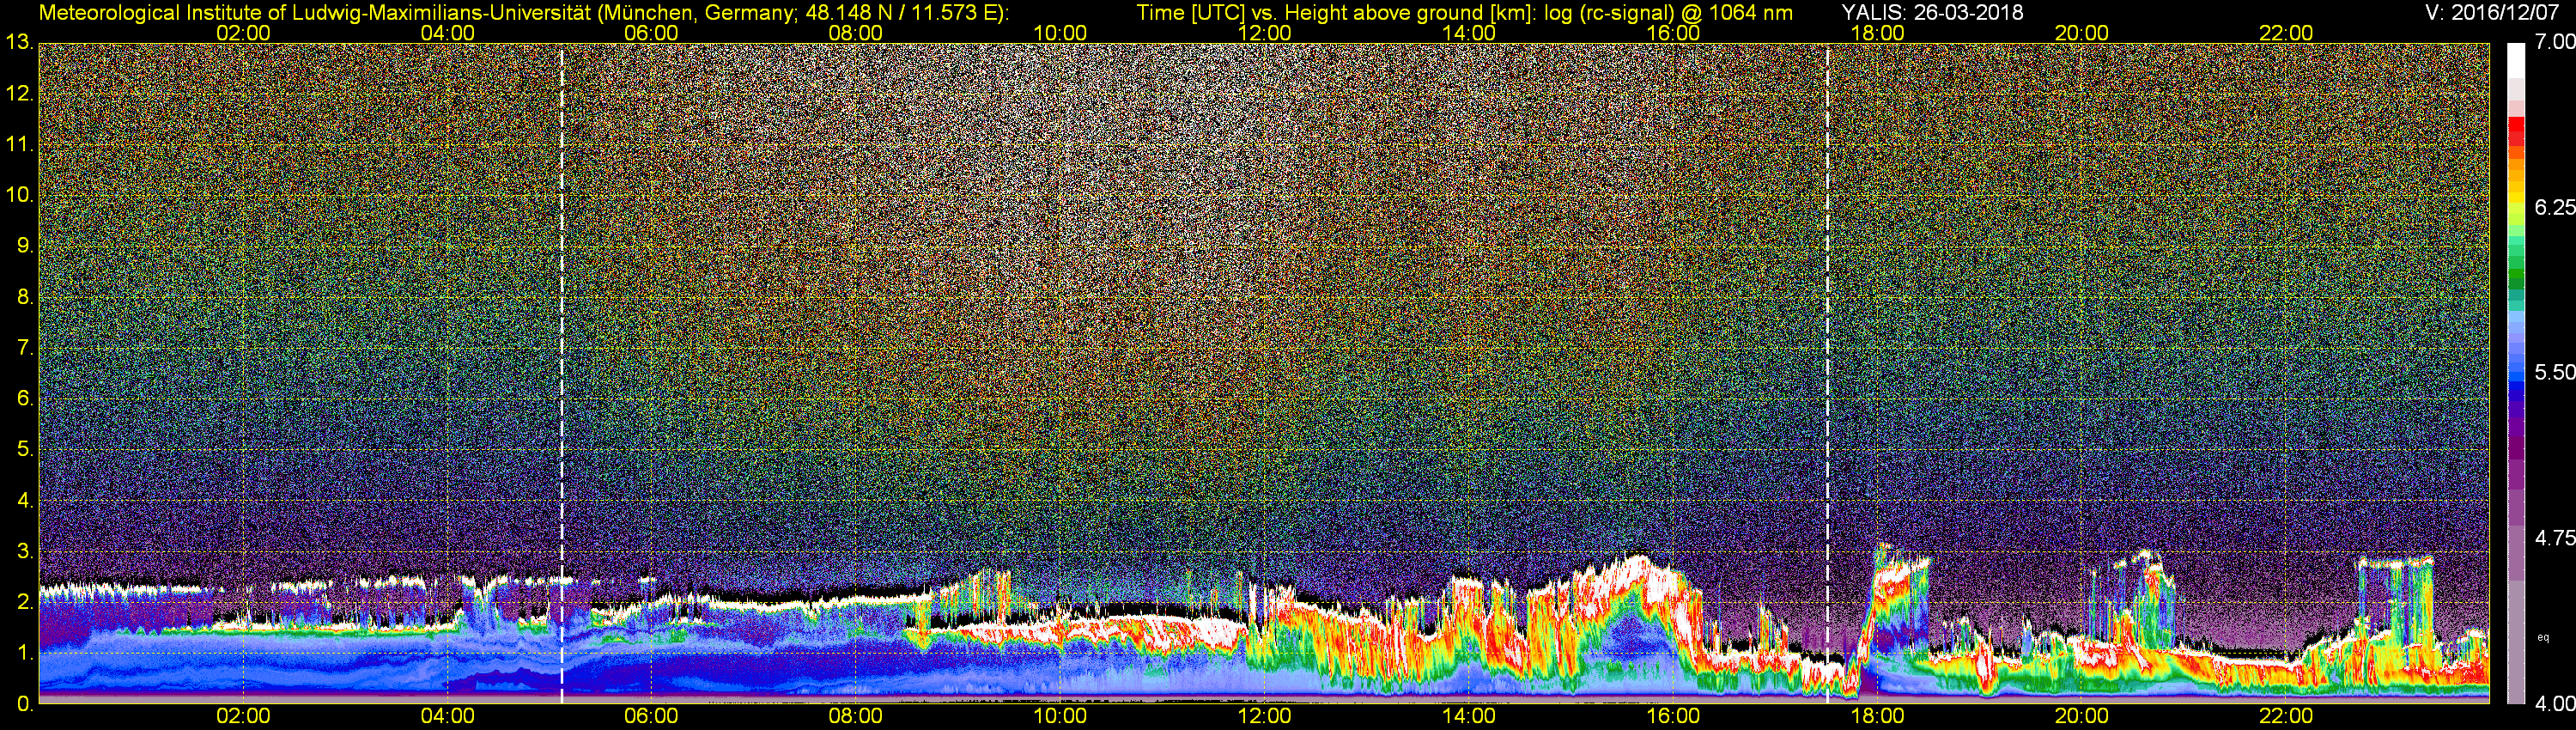Viewport: 2576px width, 730px height.
Task: Select 12:00 on the bottom time axis
Action: 1264,717
